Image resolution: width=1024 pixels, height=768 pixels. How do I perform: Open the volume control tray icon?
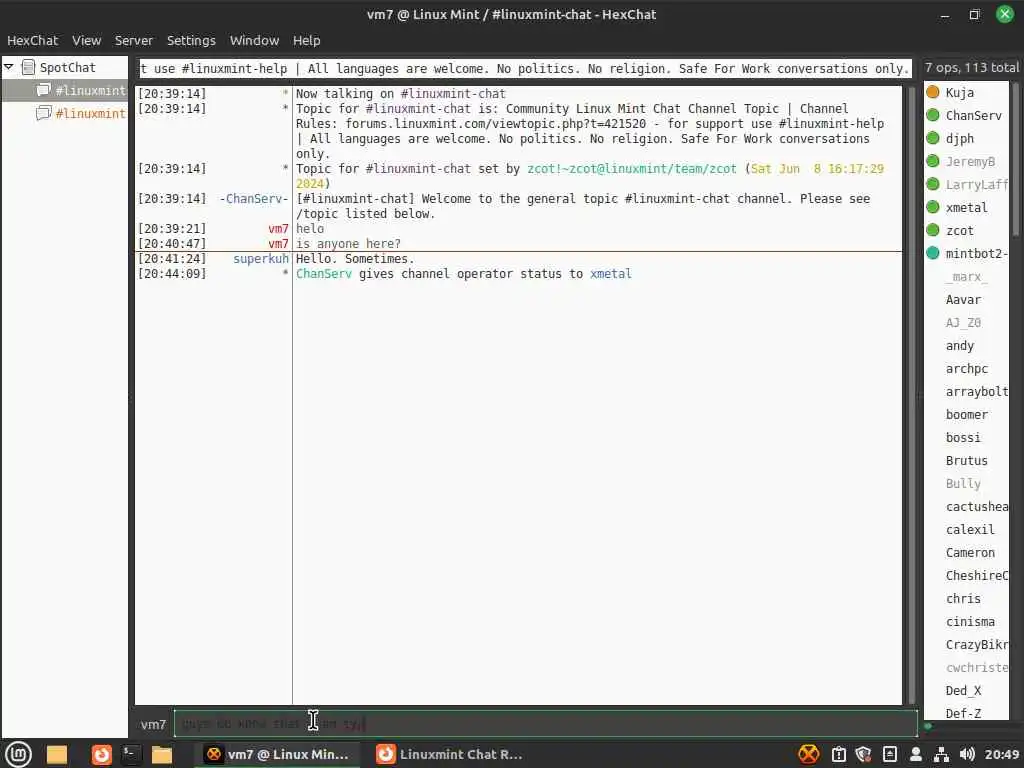pyautogui.click(x=967, y=754)
